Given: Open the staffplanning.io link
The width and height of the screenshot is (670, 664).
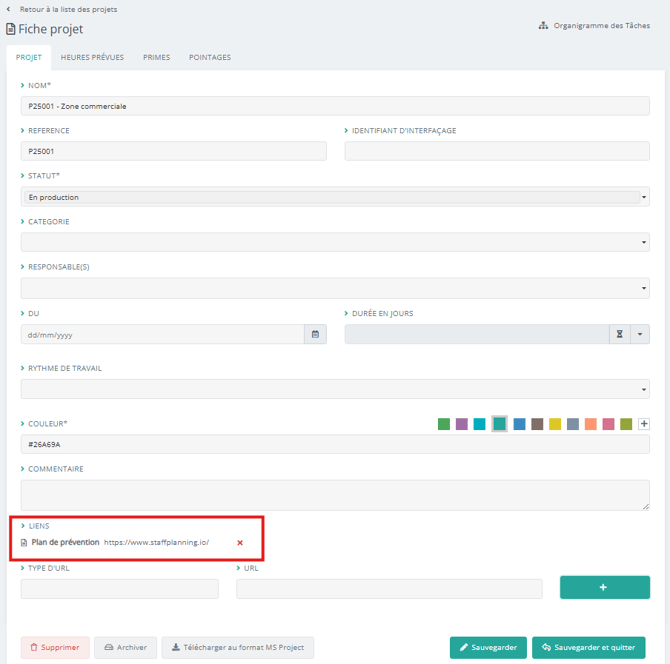Looking at the screenshot, I should point(156,542).
